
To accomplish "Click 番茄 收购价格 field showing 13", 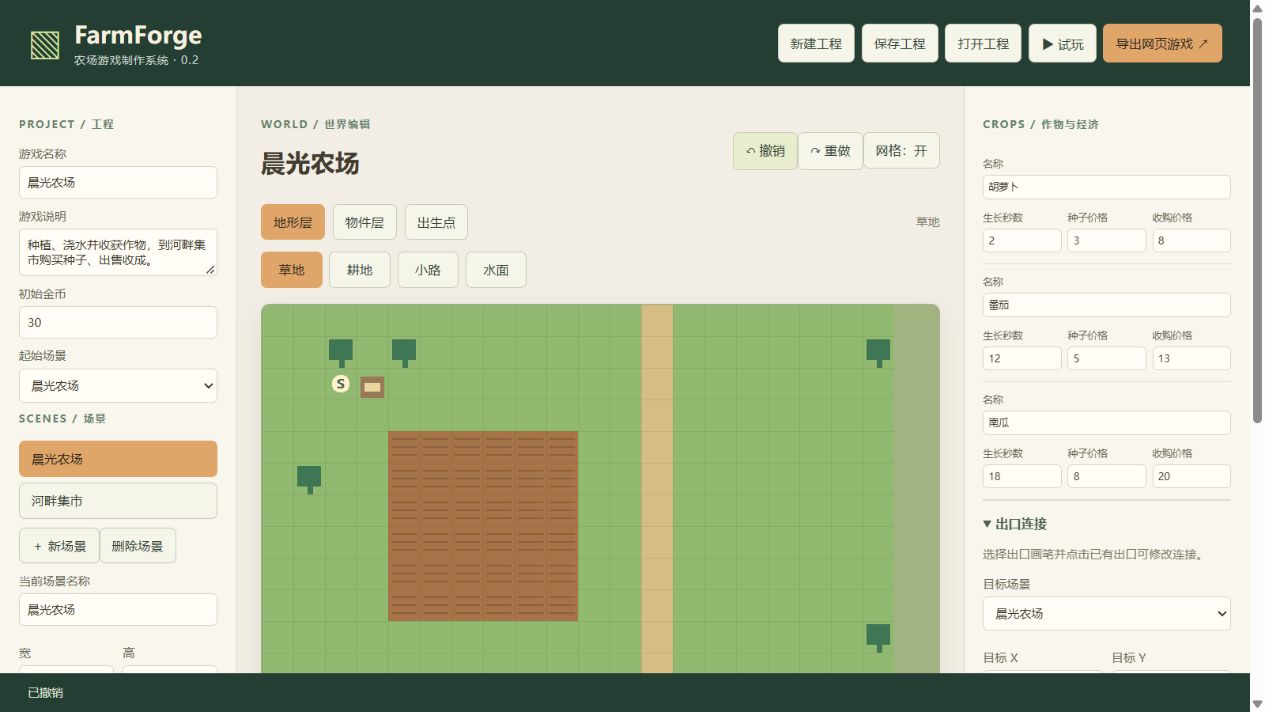I will click(x=1191, y=358).
